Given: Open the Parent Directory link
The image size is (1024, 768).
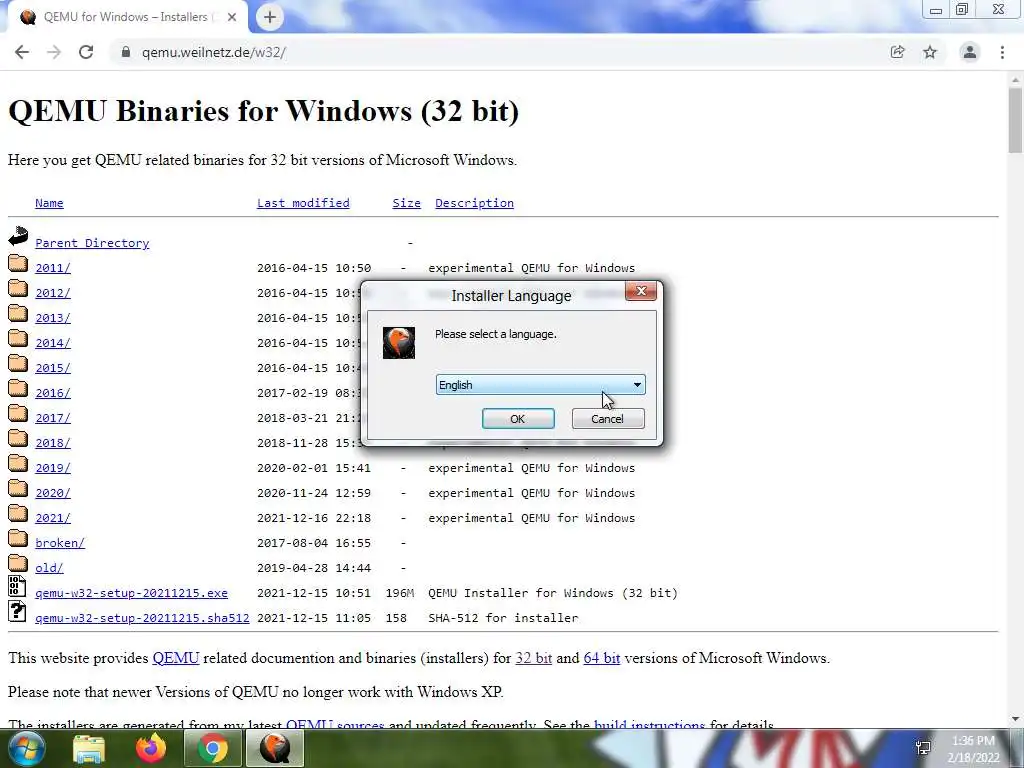Looking at the screenshot, I should tap(92, 243).
